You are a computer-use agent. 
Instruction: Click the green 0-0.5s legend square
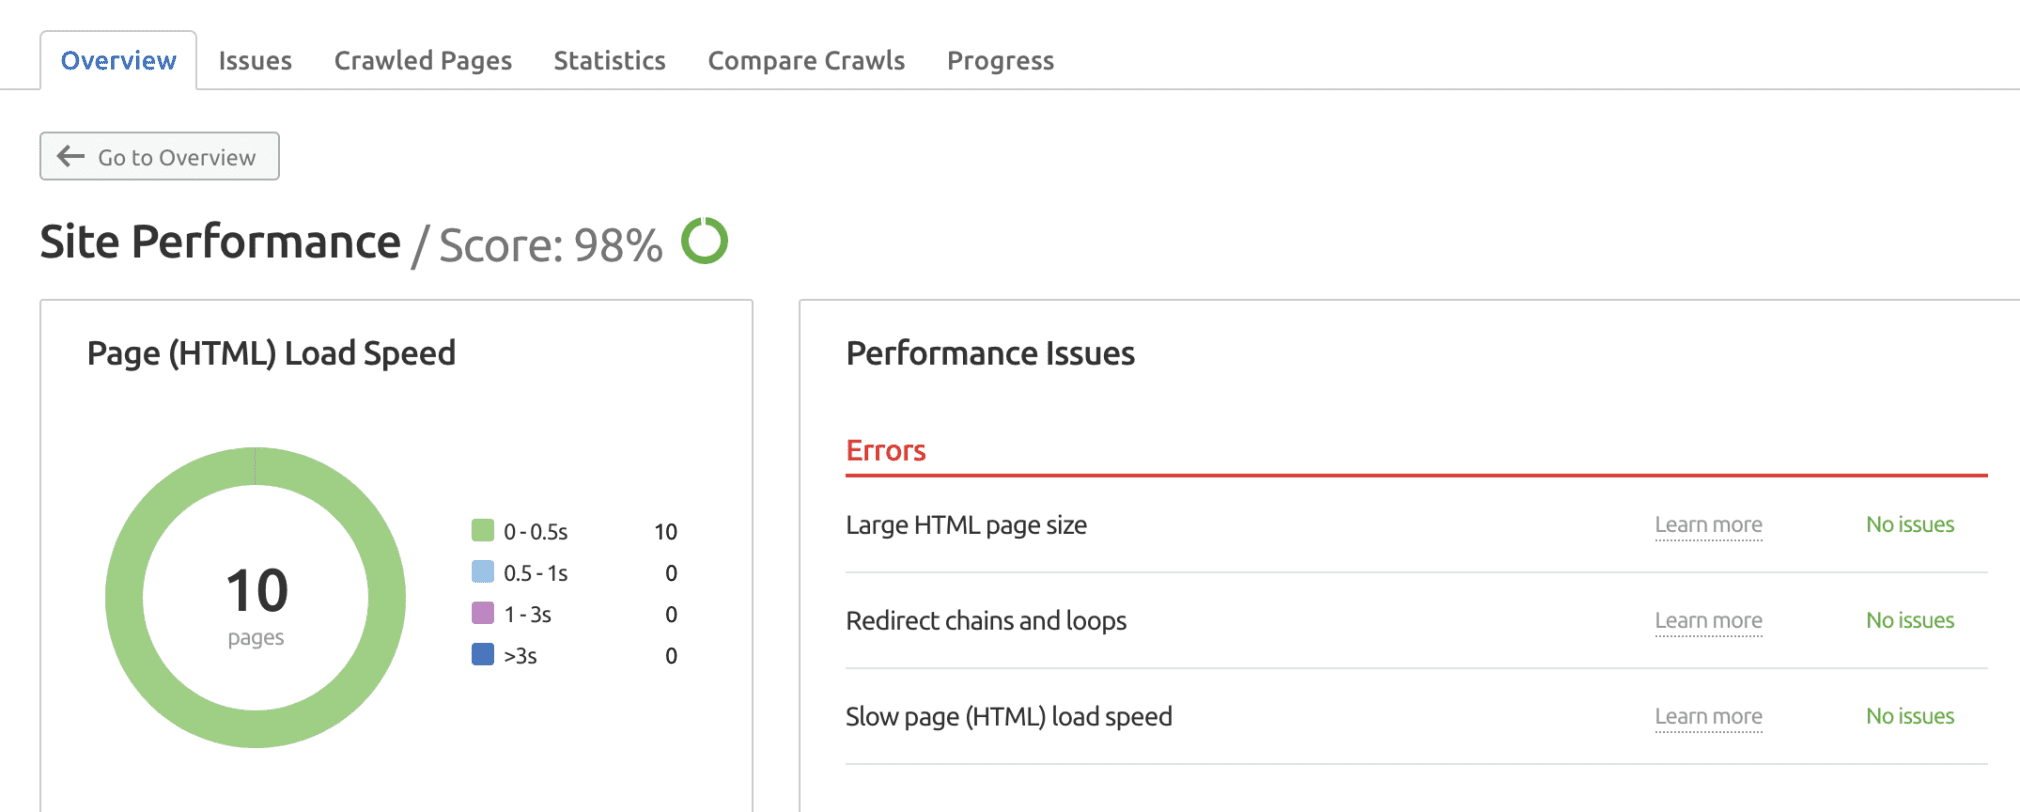pos(481,531)
